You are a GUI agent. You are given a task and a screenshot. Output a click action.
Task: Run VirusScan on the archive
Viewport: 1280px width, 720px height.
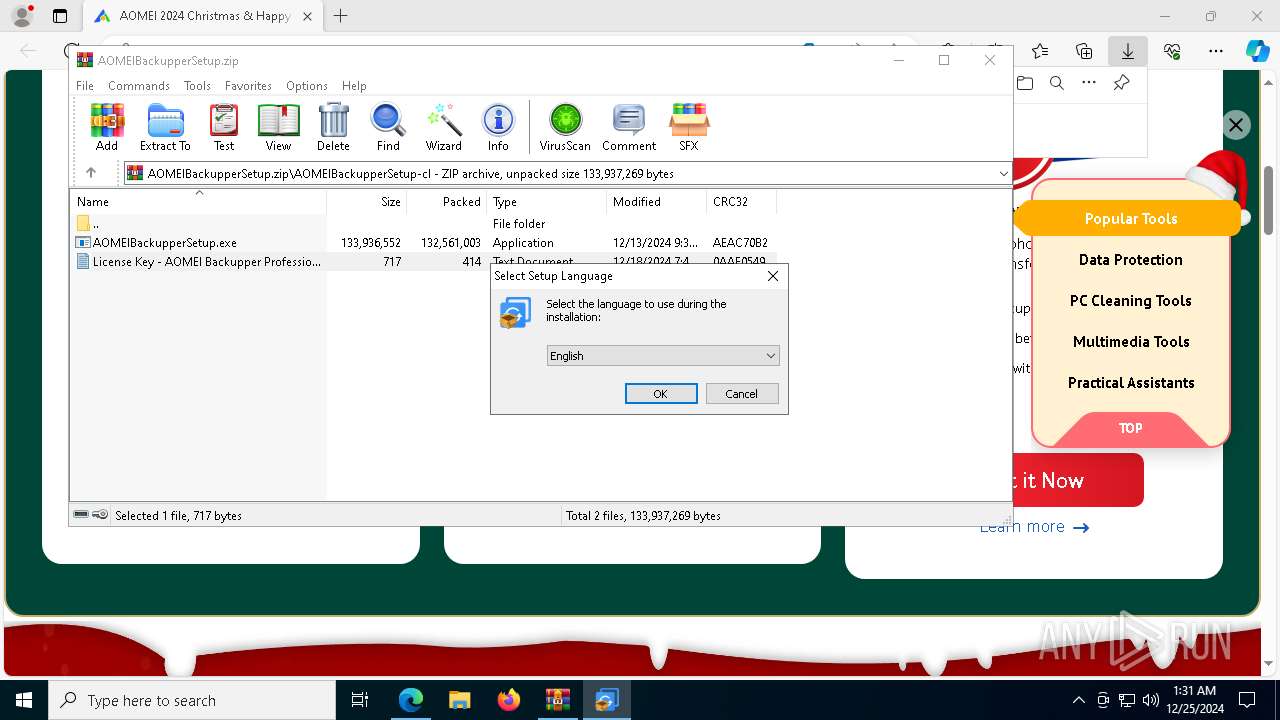click(565, 127)
